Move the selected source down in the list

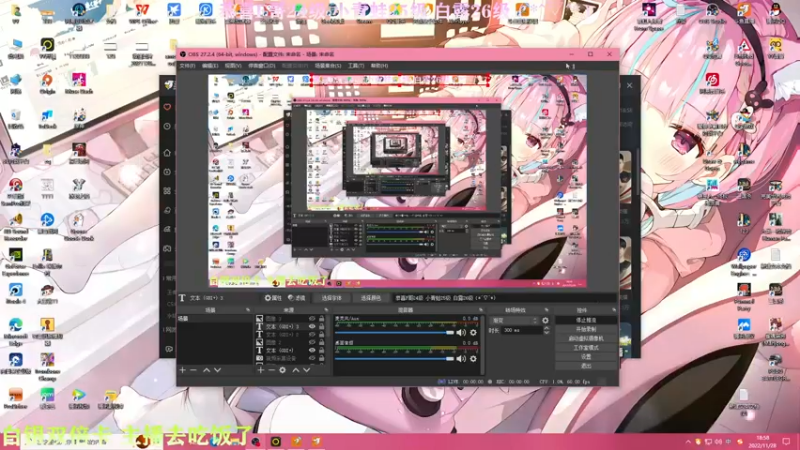click(307, 370)
